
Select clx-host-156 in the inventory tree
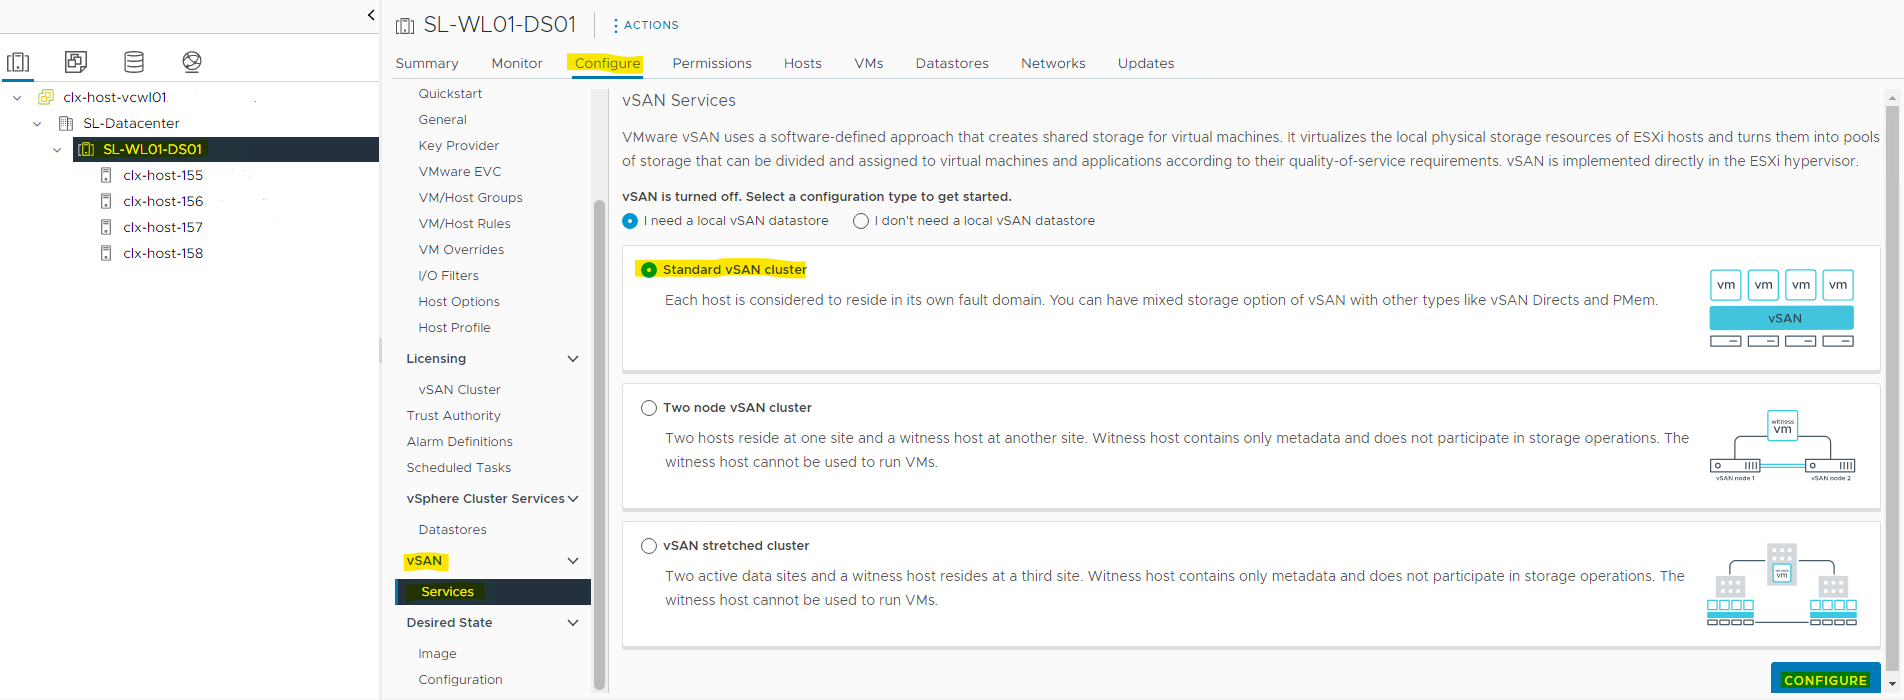(x=163, y=201)
